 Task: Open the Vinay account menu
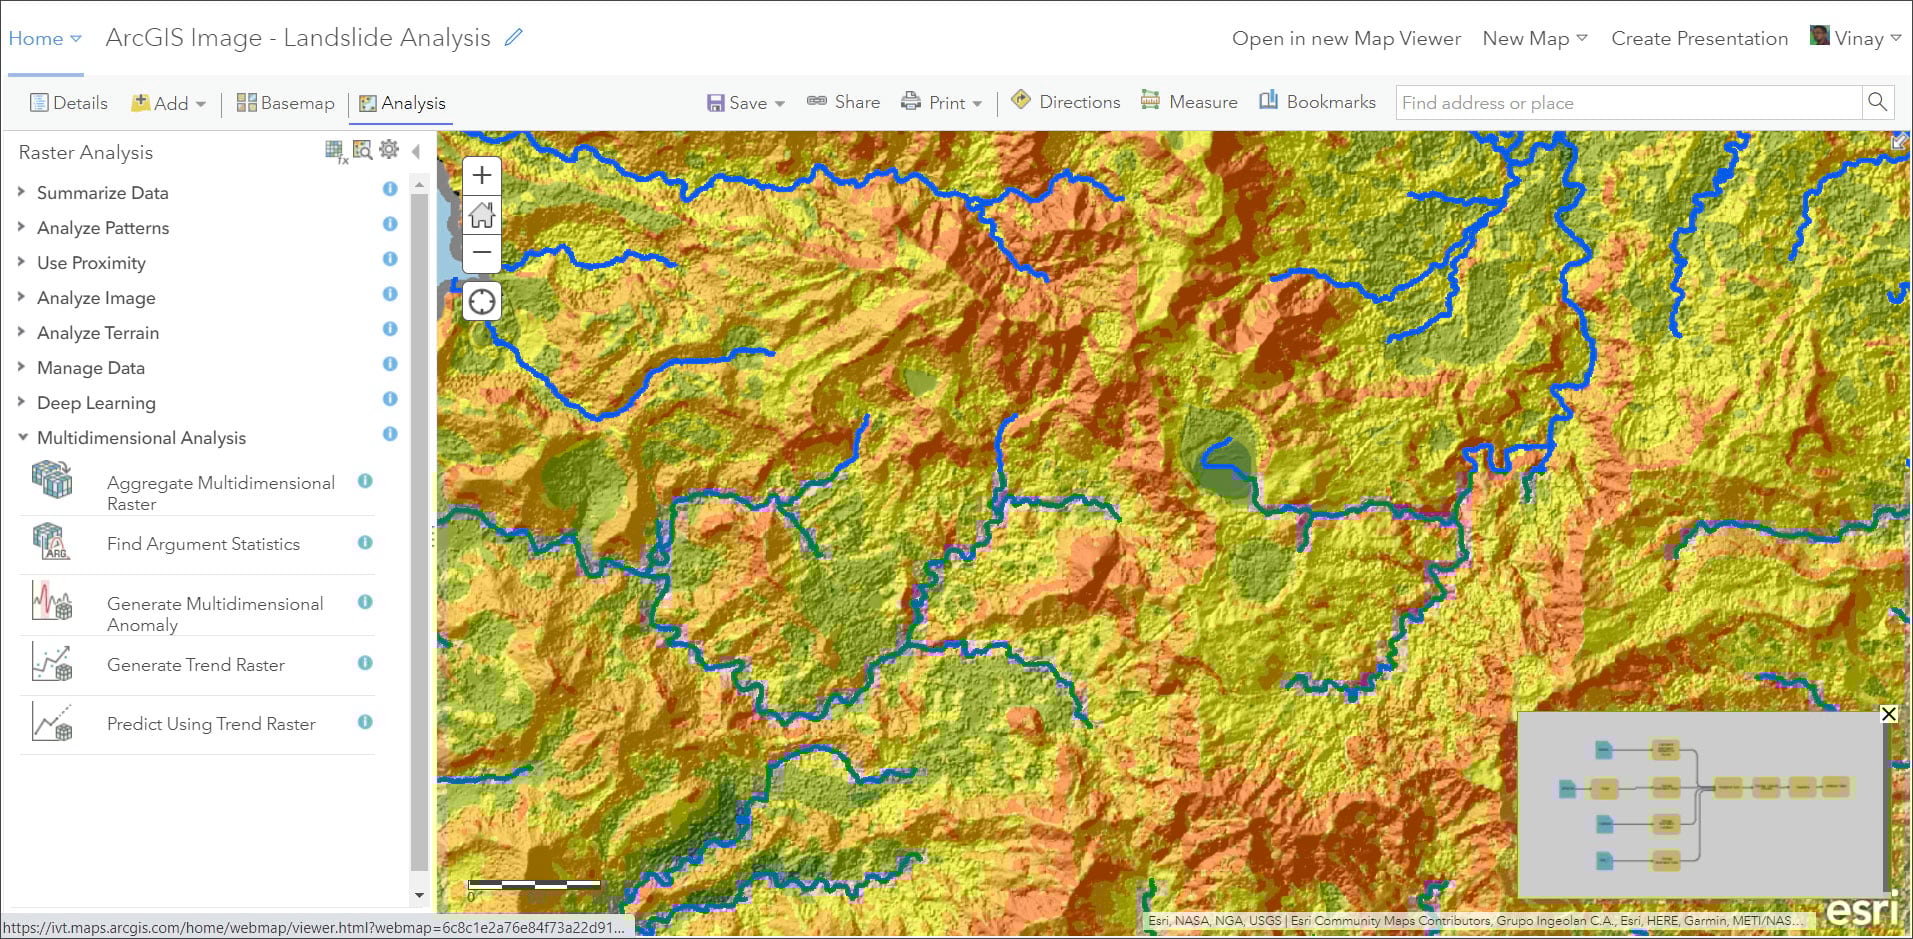click(1855, 38)
